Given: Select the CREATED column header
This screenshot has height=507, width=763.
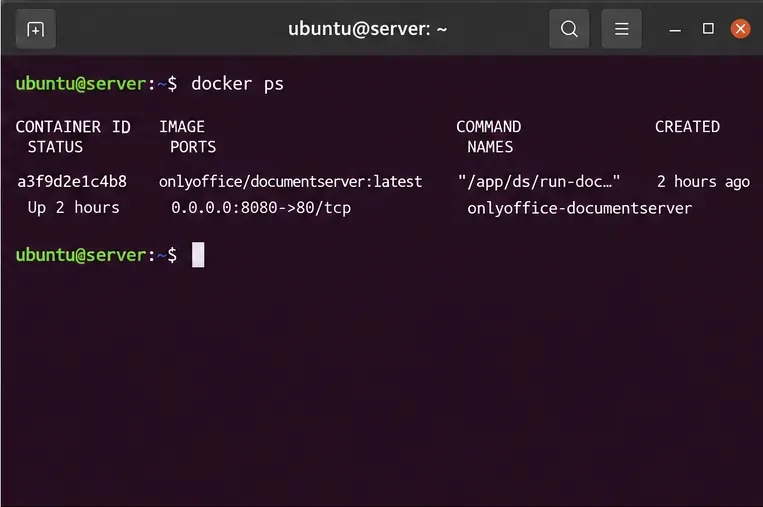Looking at the screenshot, I should point(687,127).
